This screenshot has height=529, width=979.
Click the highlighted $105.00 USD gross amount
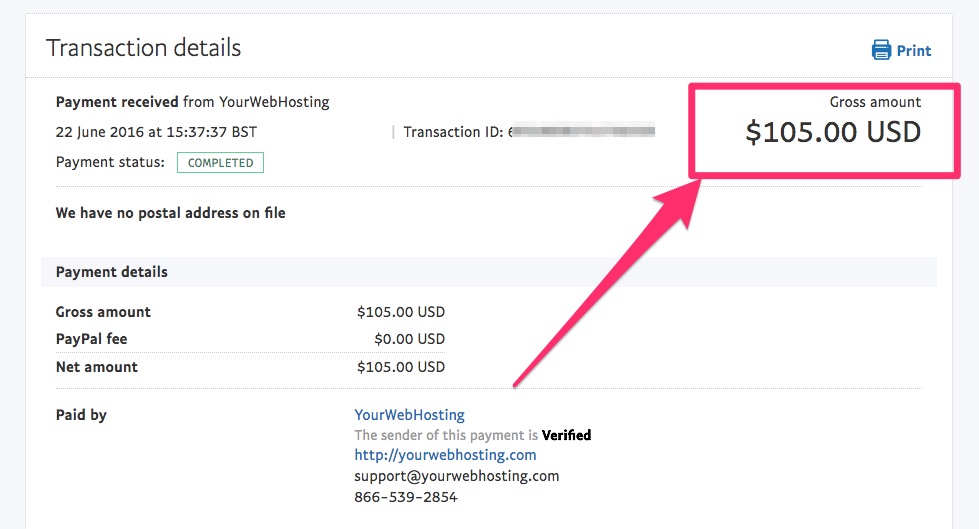[833, 132]
